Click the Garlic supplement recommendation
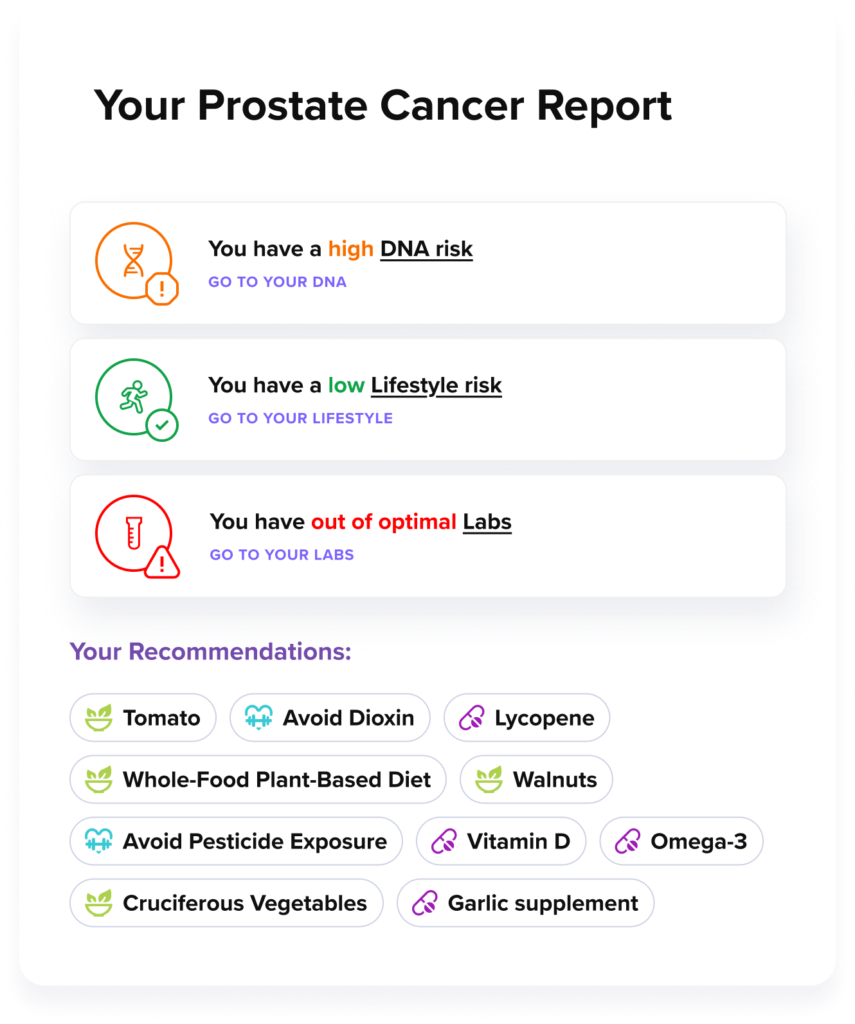The width and height of the screenshot is (855, 1024). tap(525, 903)
